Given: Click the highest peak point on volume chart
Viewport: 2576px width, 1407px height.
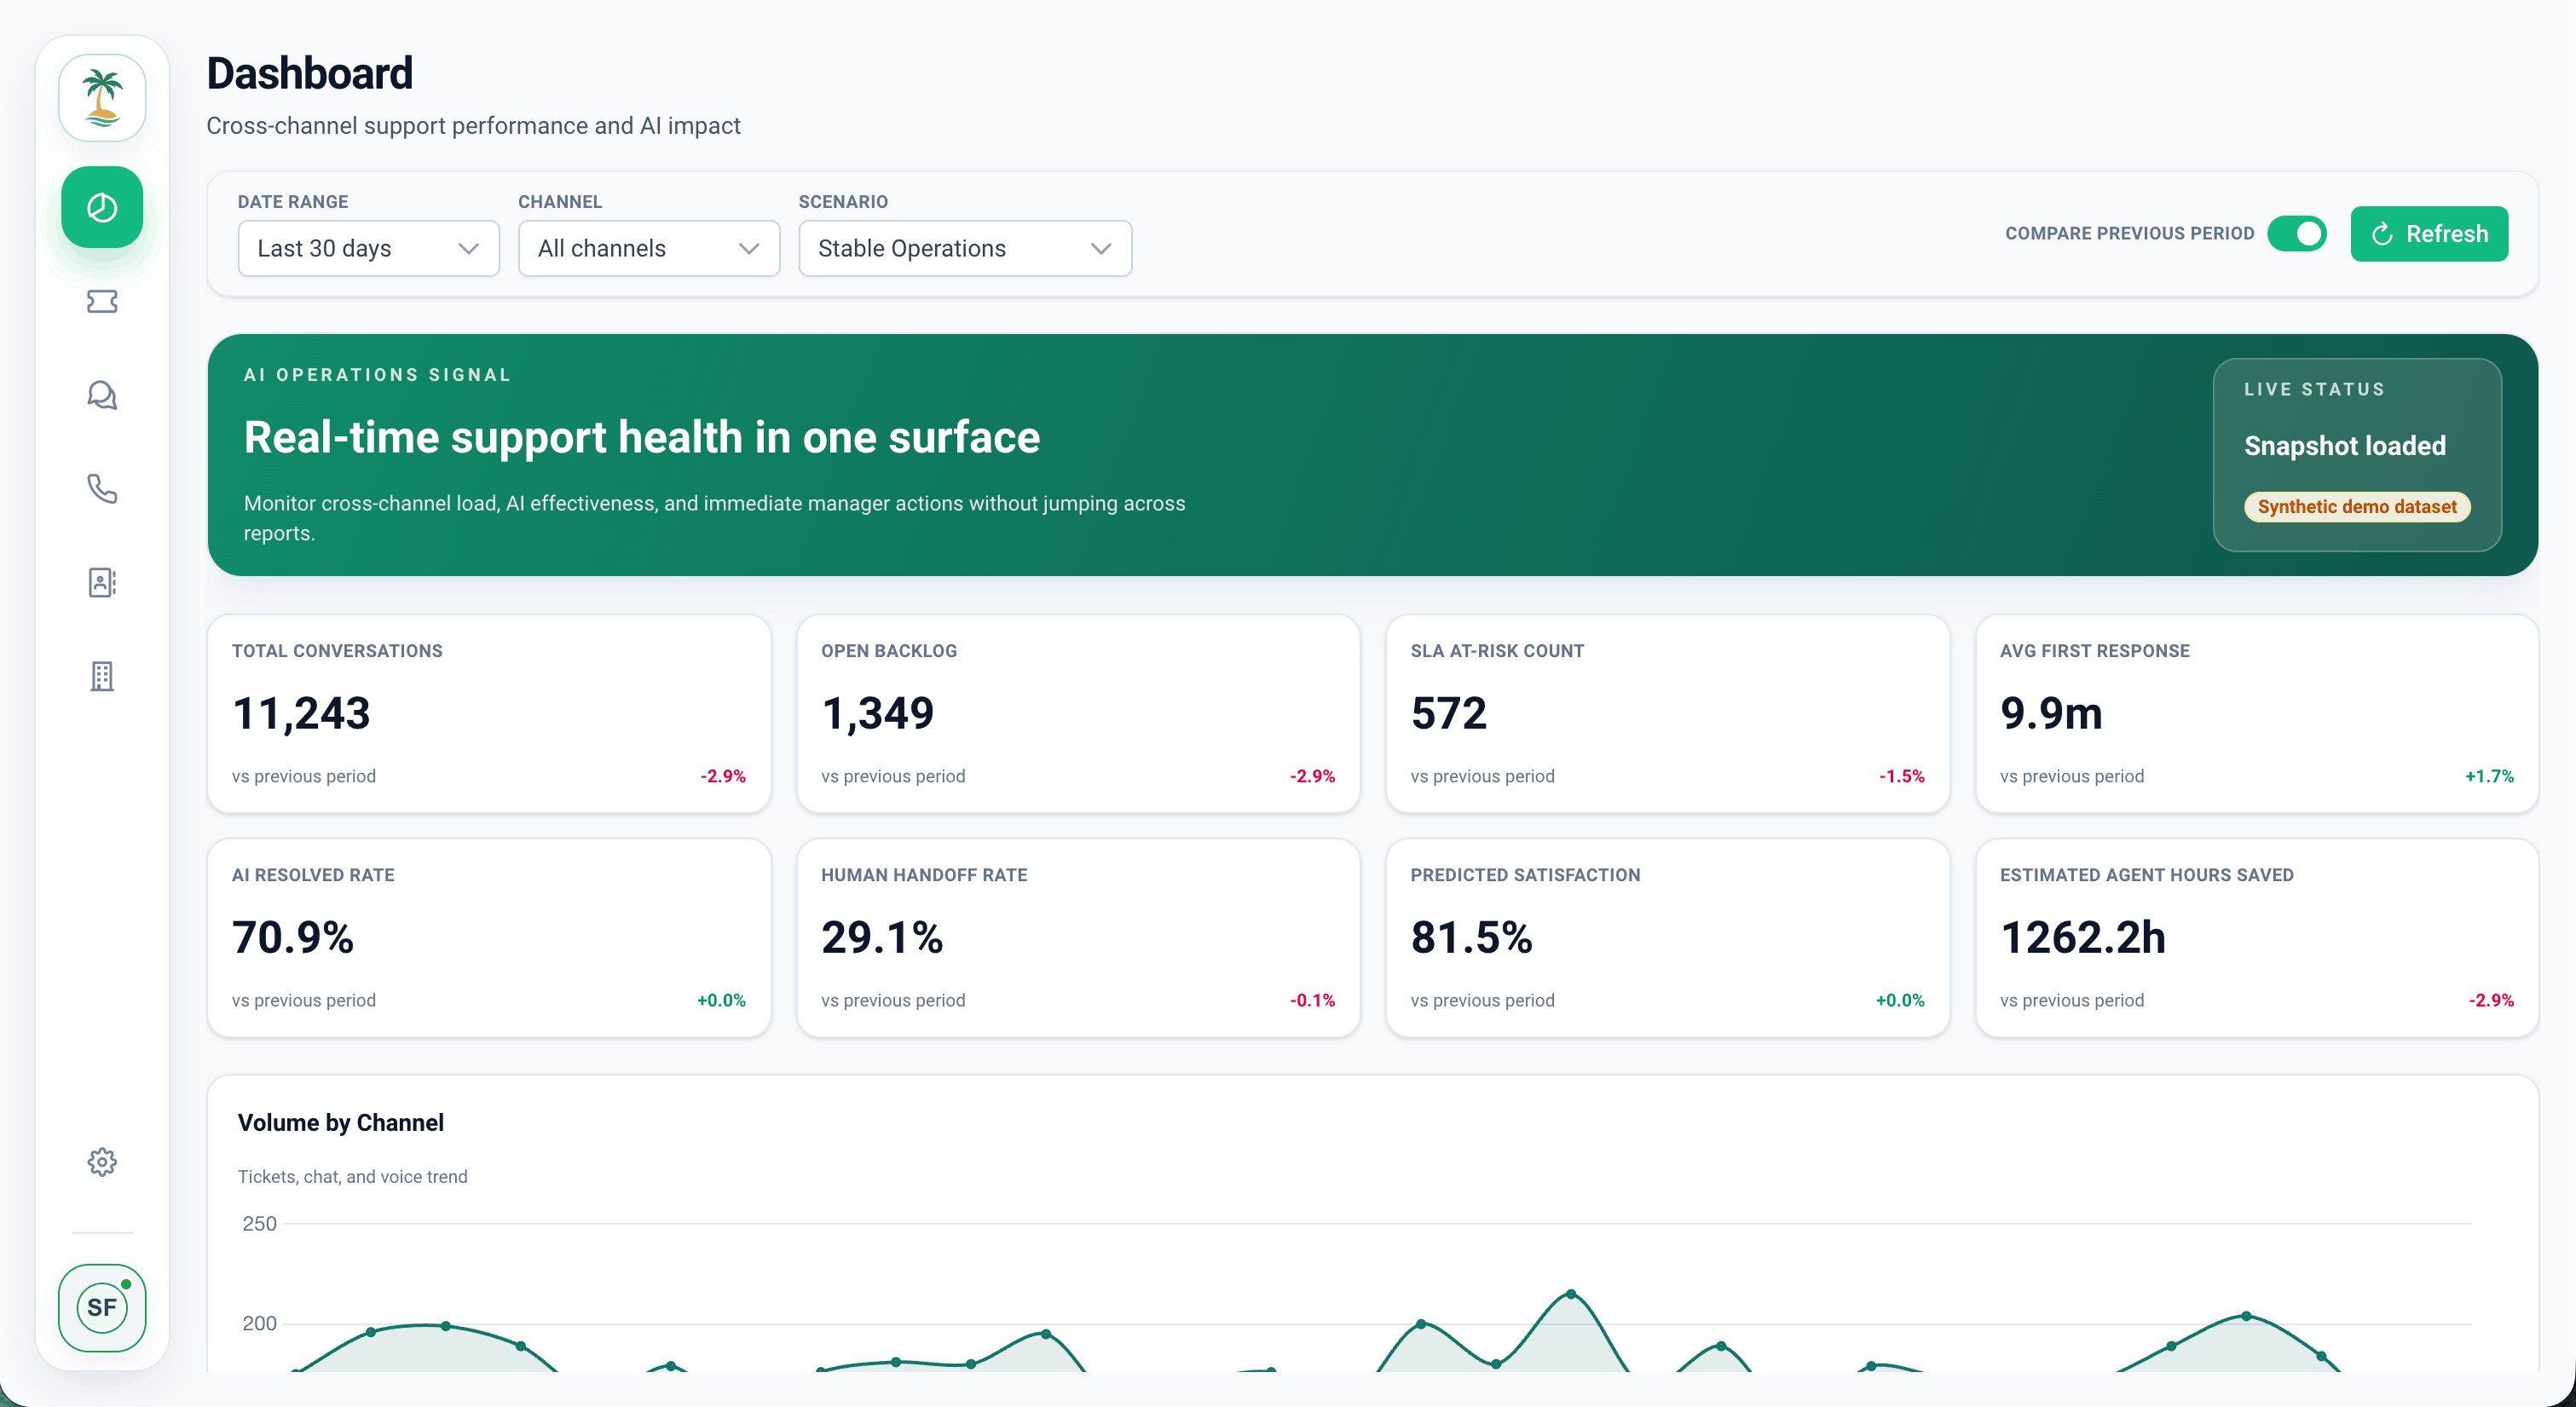Looking at the screenshot, I should click(x=1571, y=1294).
